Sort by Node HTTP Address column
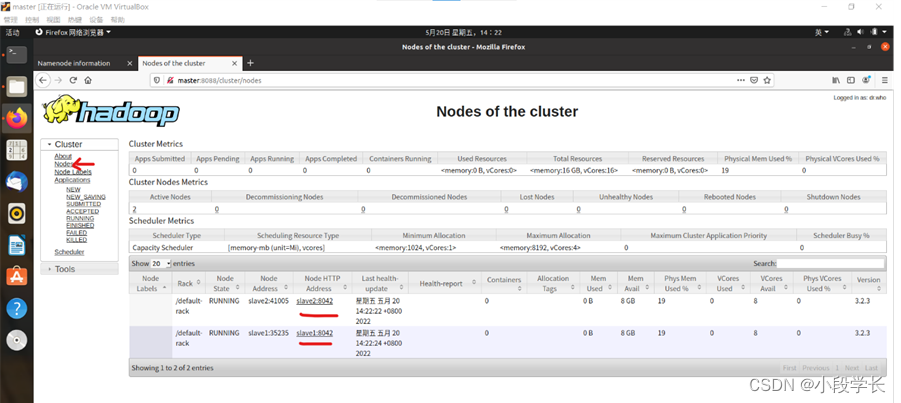Screen dimensions: 901x403 point(322,283)
